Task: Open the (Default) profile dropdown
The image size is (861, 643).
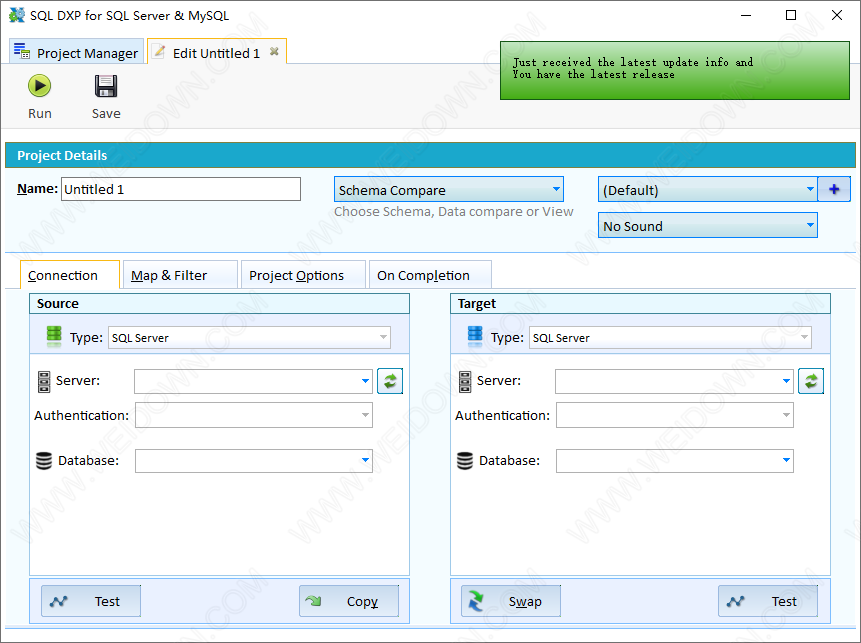Action: point(707,189)
